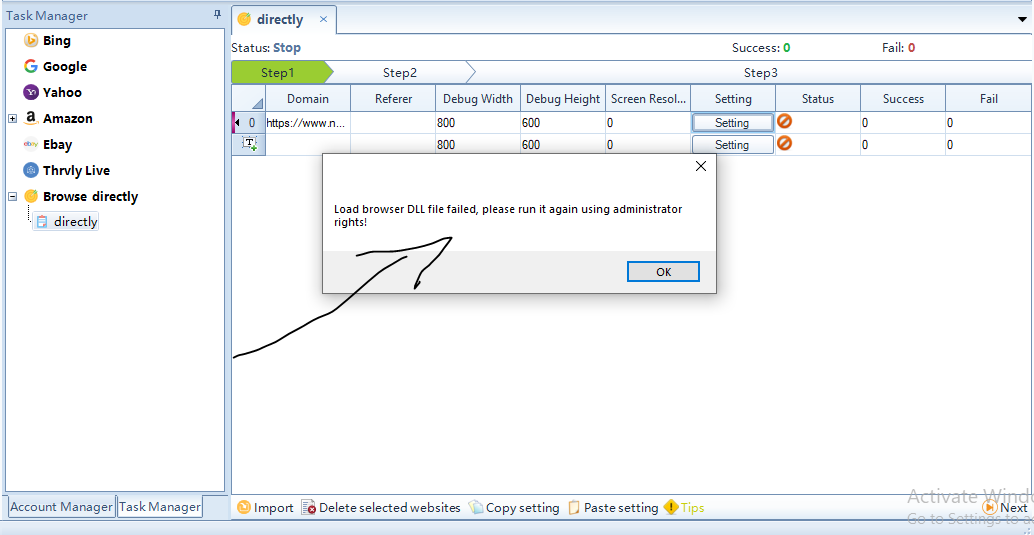
Task: Close the error message dialog
Action: tap(700, 167)
